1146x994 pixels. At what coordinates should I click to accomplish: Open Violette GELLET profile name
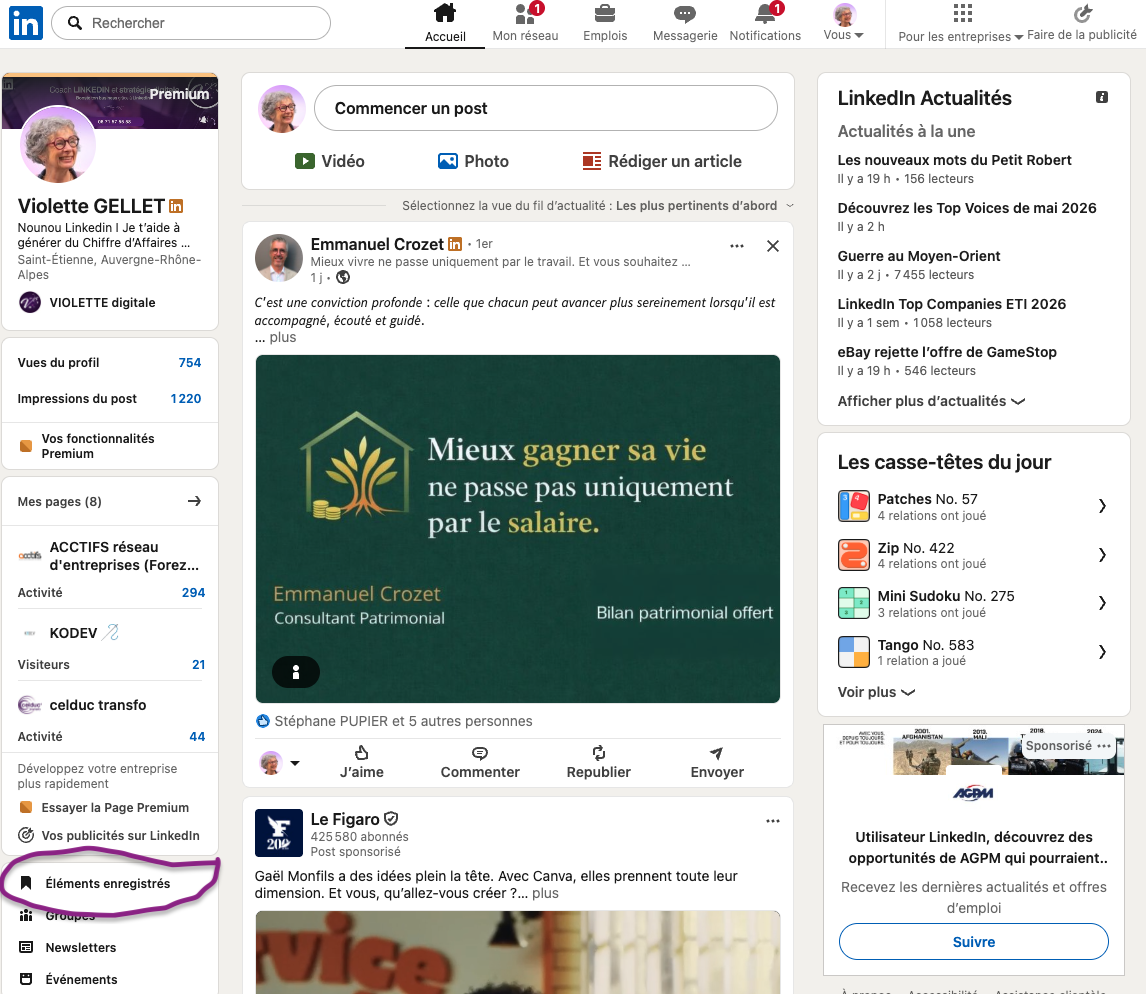pos(91,206)
